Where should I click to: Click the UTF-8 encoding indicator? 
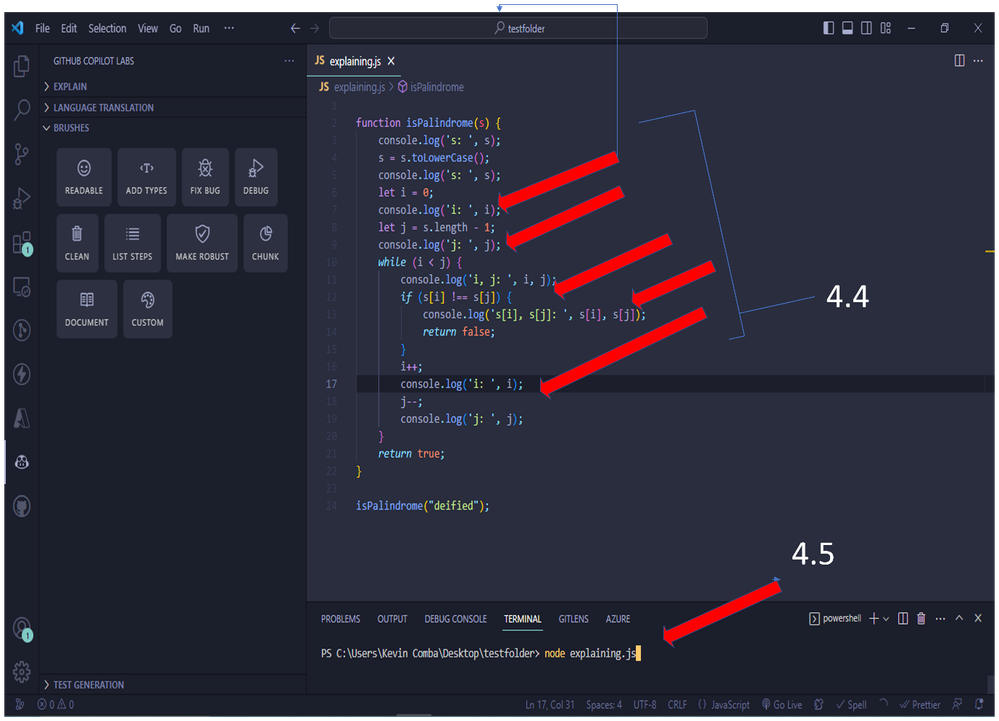pos(645,704)
